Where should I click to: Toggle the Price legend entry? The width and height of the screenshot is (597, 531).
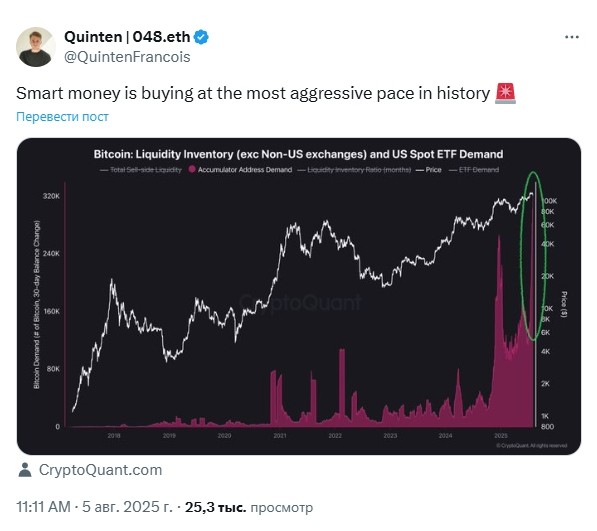click(429, 170)
